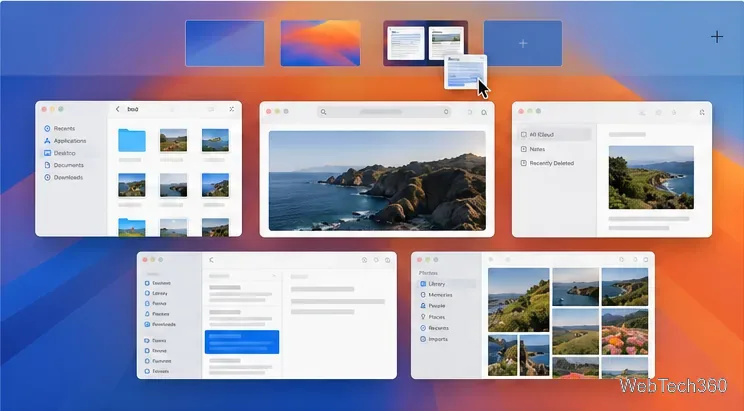The height and width of the screenshot is (411, 744).
Task: Select the island photo in Finder's top row
Action: [215, 140]
